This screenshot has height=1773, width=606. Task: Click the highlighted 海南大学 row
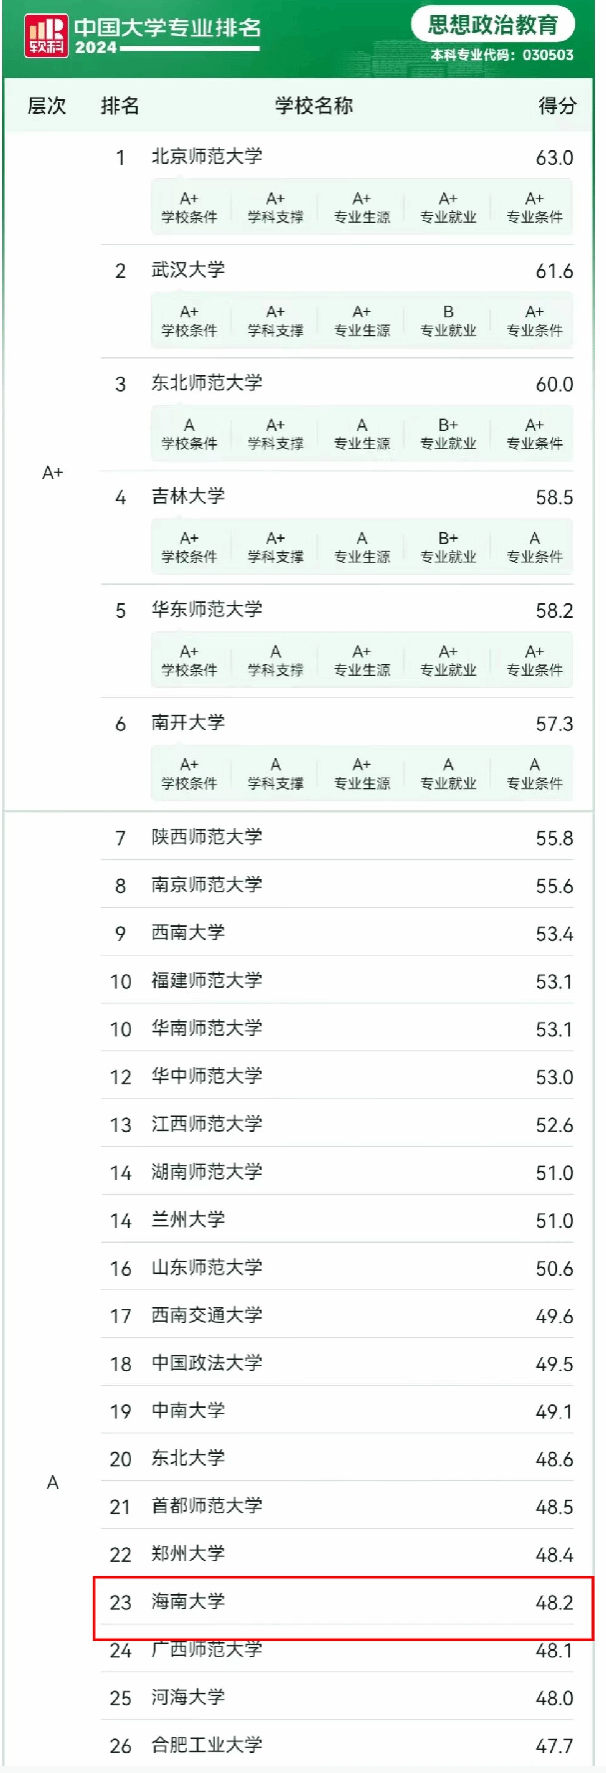pyautogui.click(x=343, y=1602)
